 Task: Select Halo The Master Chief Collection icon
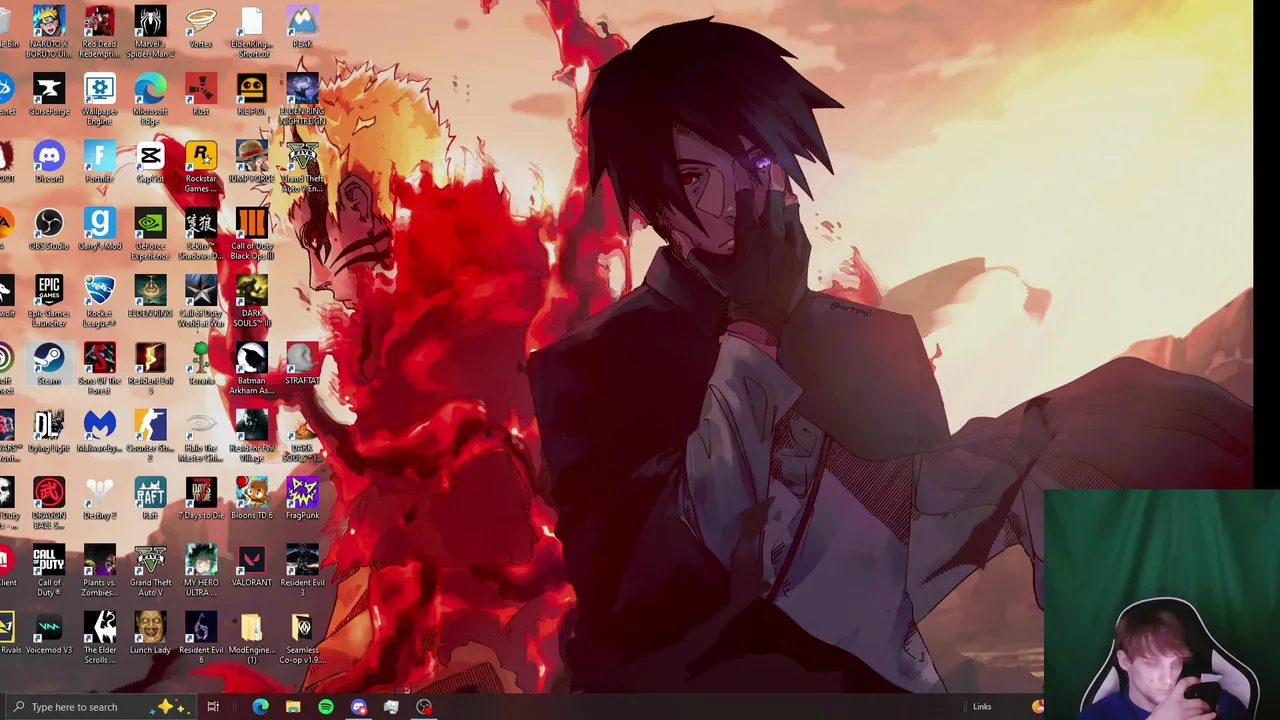point(201,434)
